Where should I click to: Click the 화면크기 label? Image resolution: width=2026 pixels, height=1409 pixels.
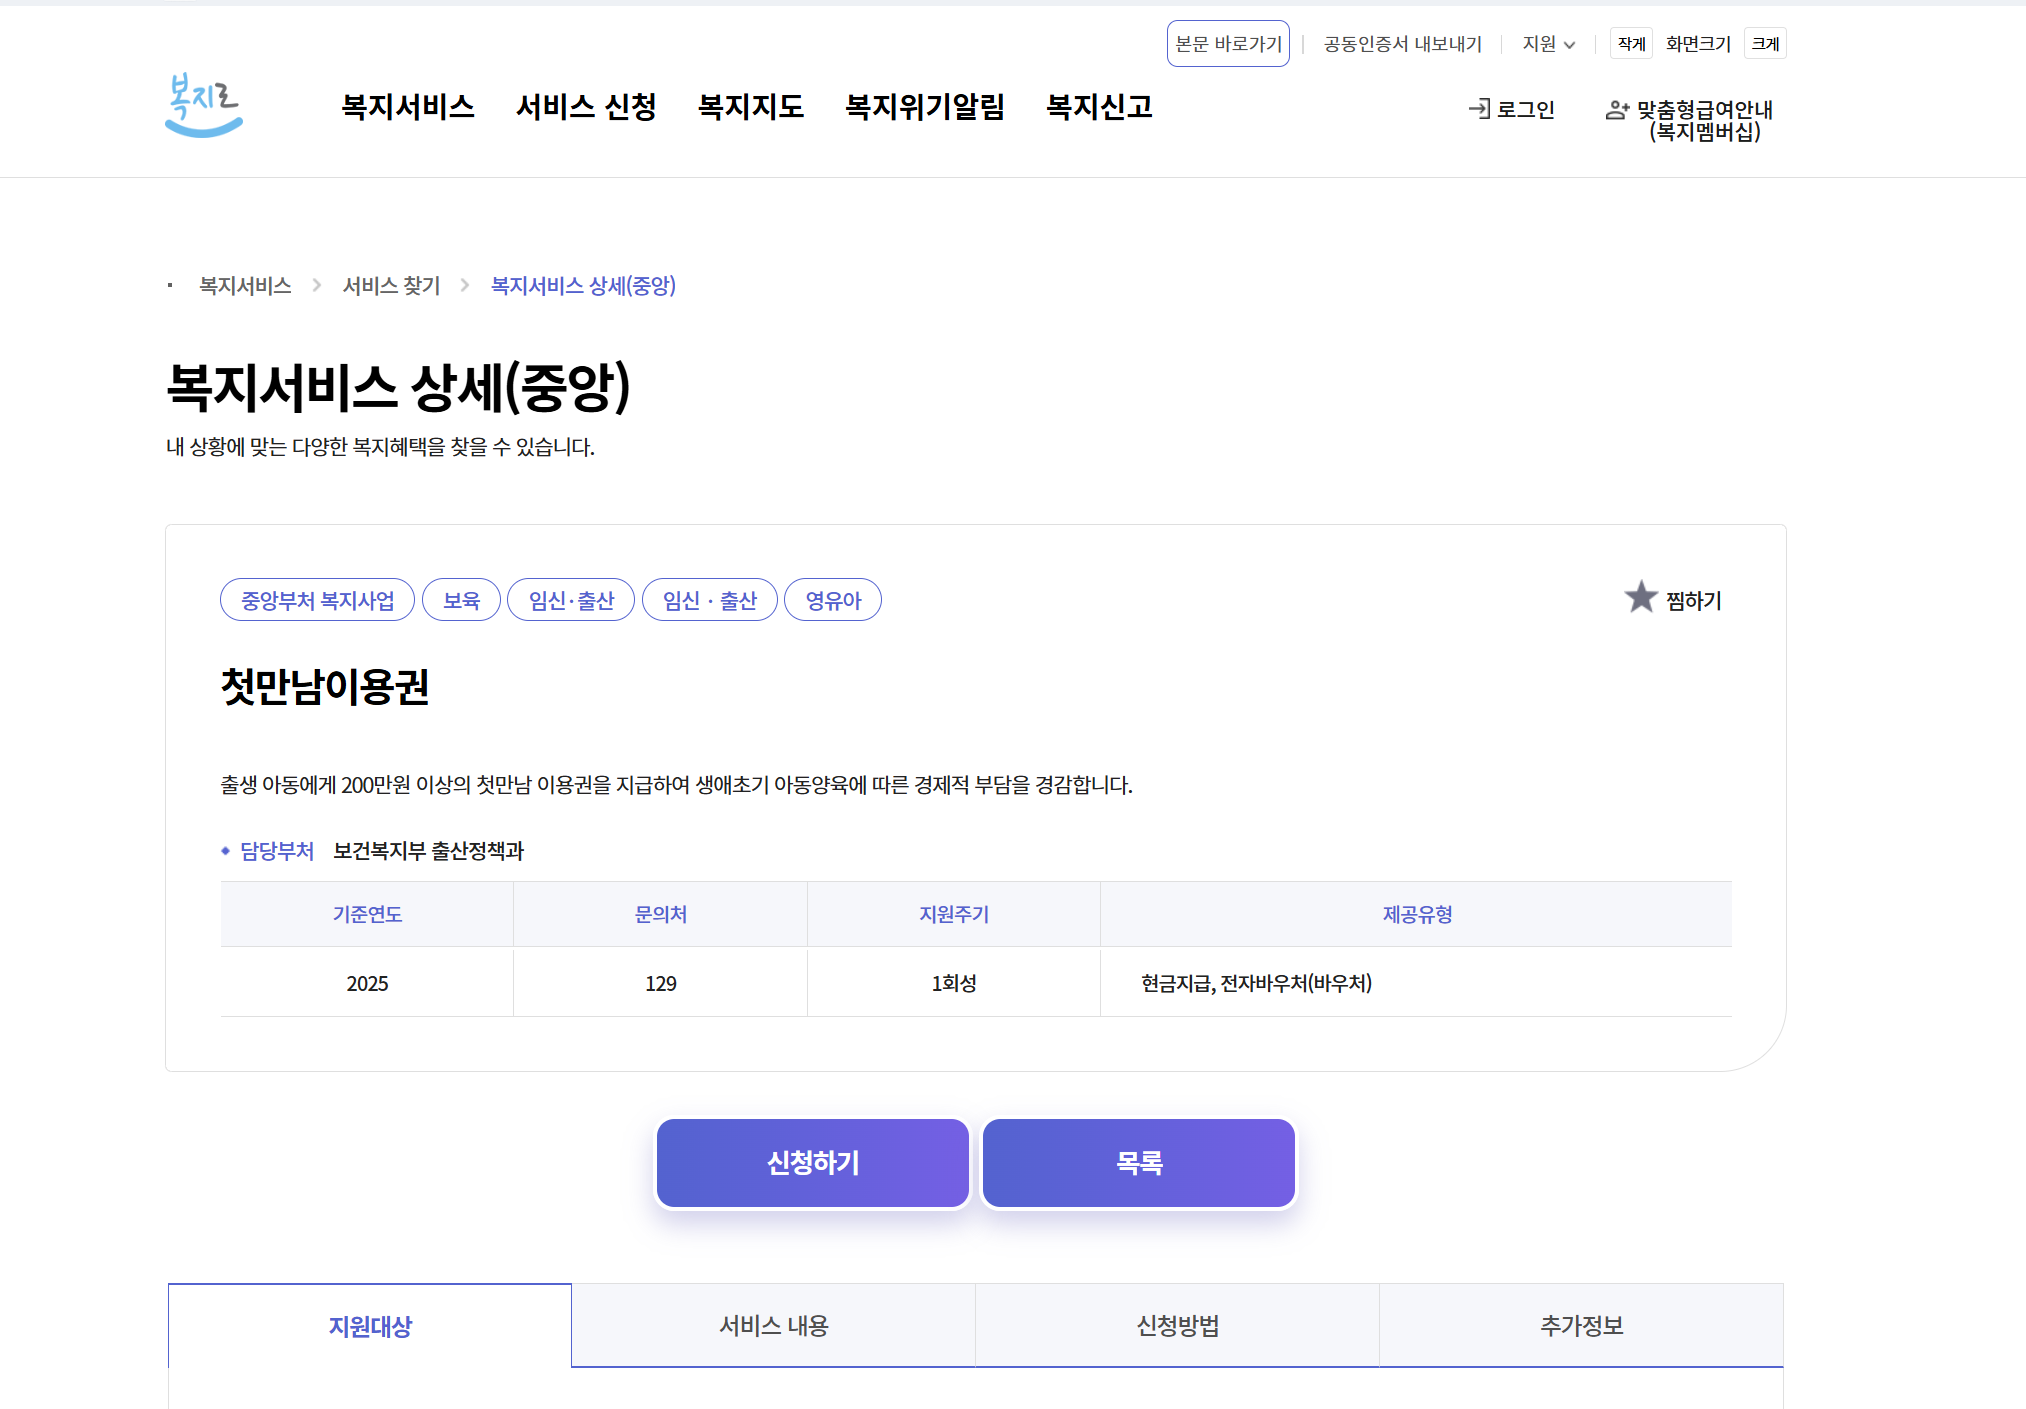point(1698,44)
